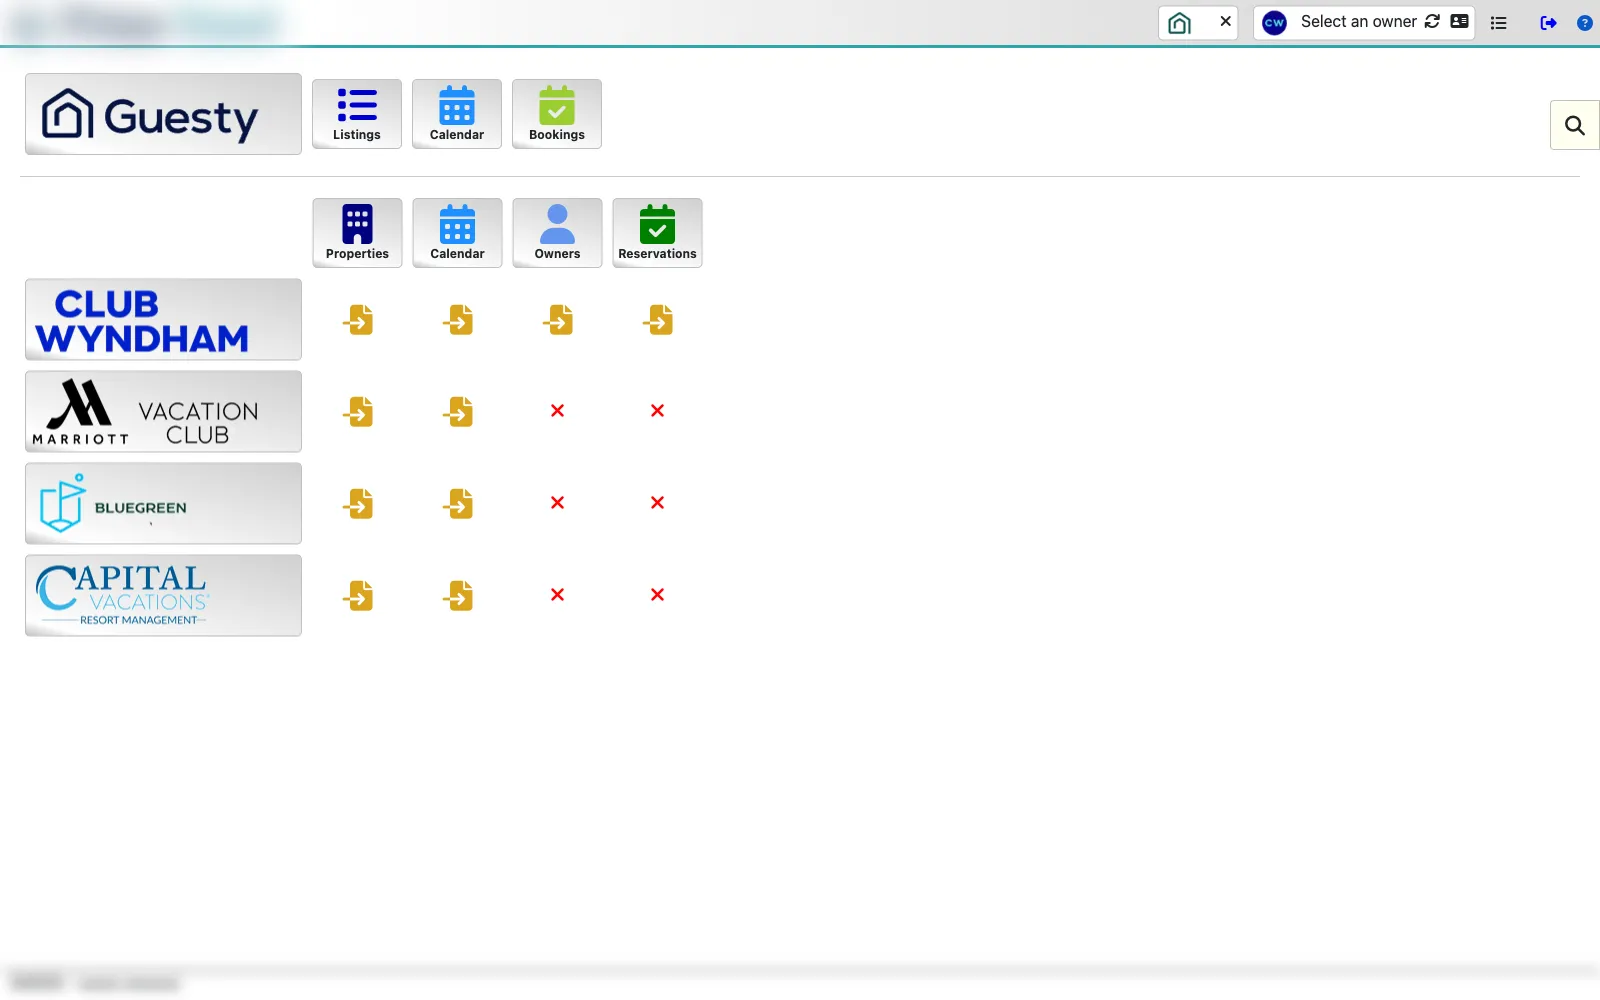Import Club Wyndham owners
The width and height of the screenshot is (1600, 1000).
click(558, 320)
